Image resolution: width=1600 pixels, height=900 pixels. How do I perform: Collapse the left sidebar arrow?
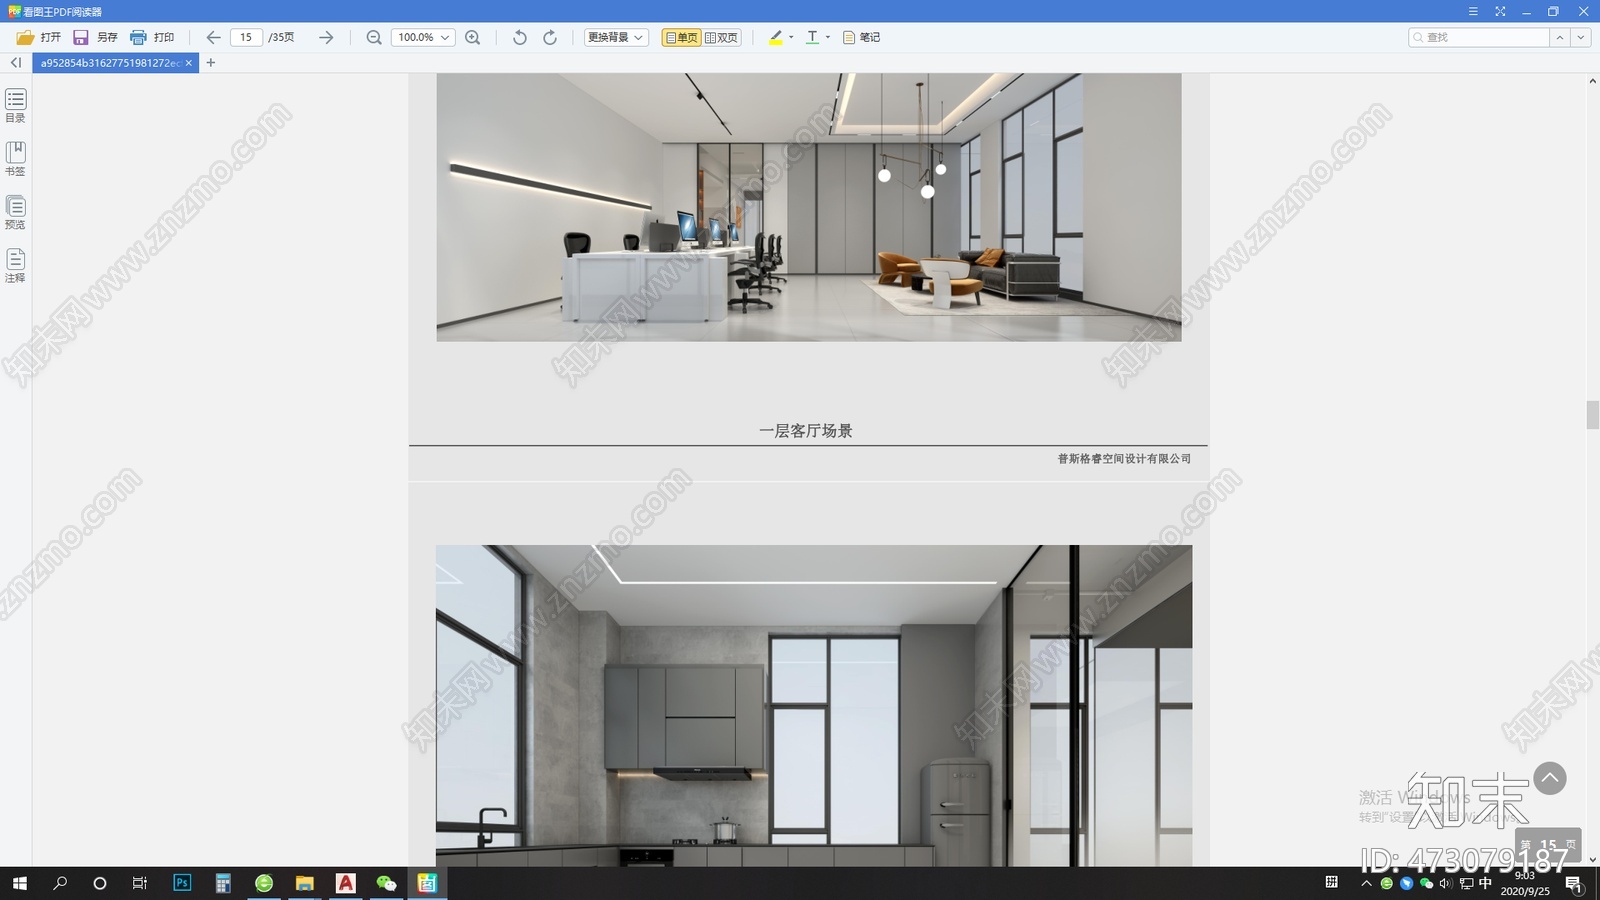pyautogui.click(x=16, y=62)
